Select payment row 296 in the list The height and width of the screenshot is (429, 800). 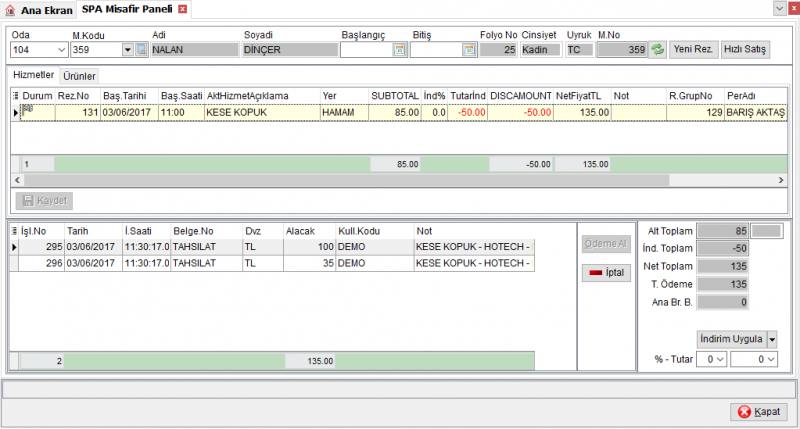click(x=272, y=263)
